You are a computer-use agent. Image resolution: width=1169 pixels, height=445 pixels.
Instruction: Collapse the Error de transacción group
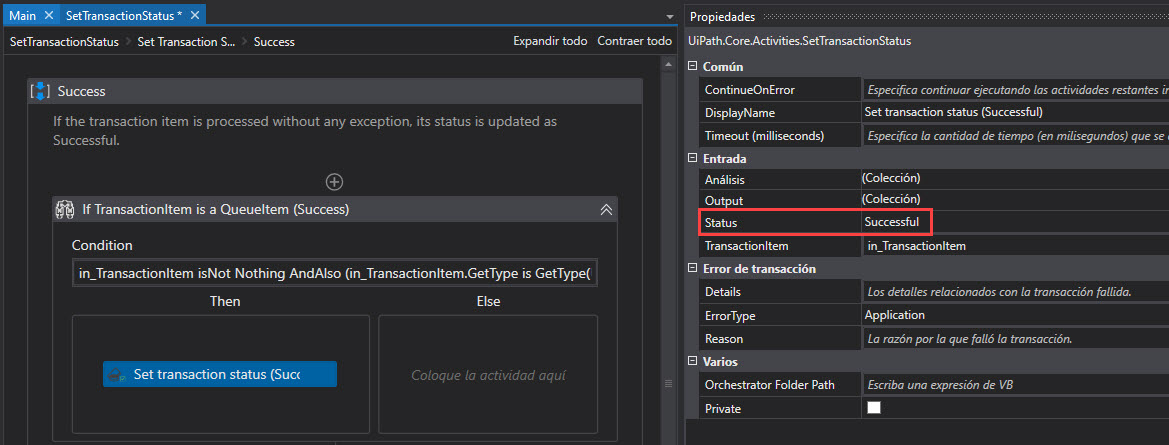[693, 269]
